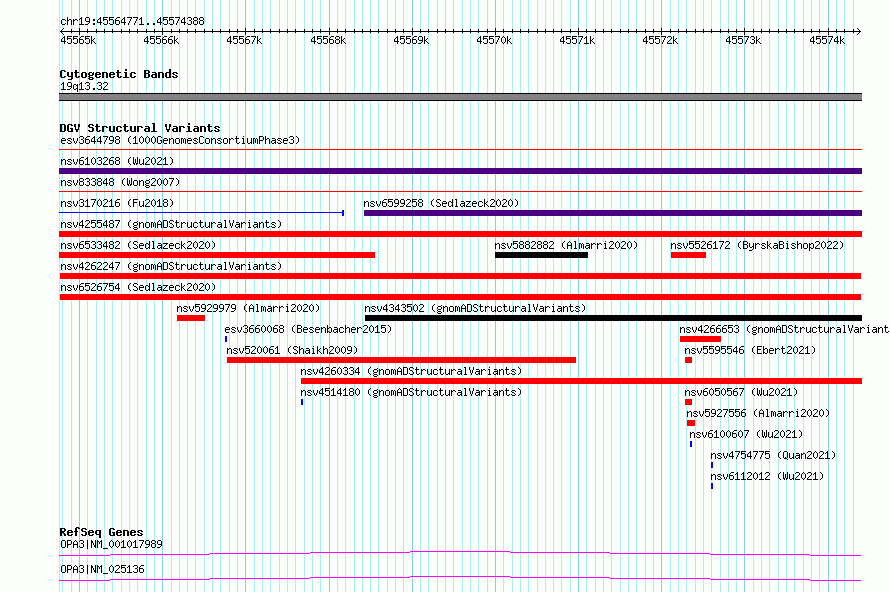Image resolution: width=890 pixels, height=592 pixels.
Task: Select the nsv5882882 (Almarri2020) black bar
Action: (541, 255)
